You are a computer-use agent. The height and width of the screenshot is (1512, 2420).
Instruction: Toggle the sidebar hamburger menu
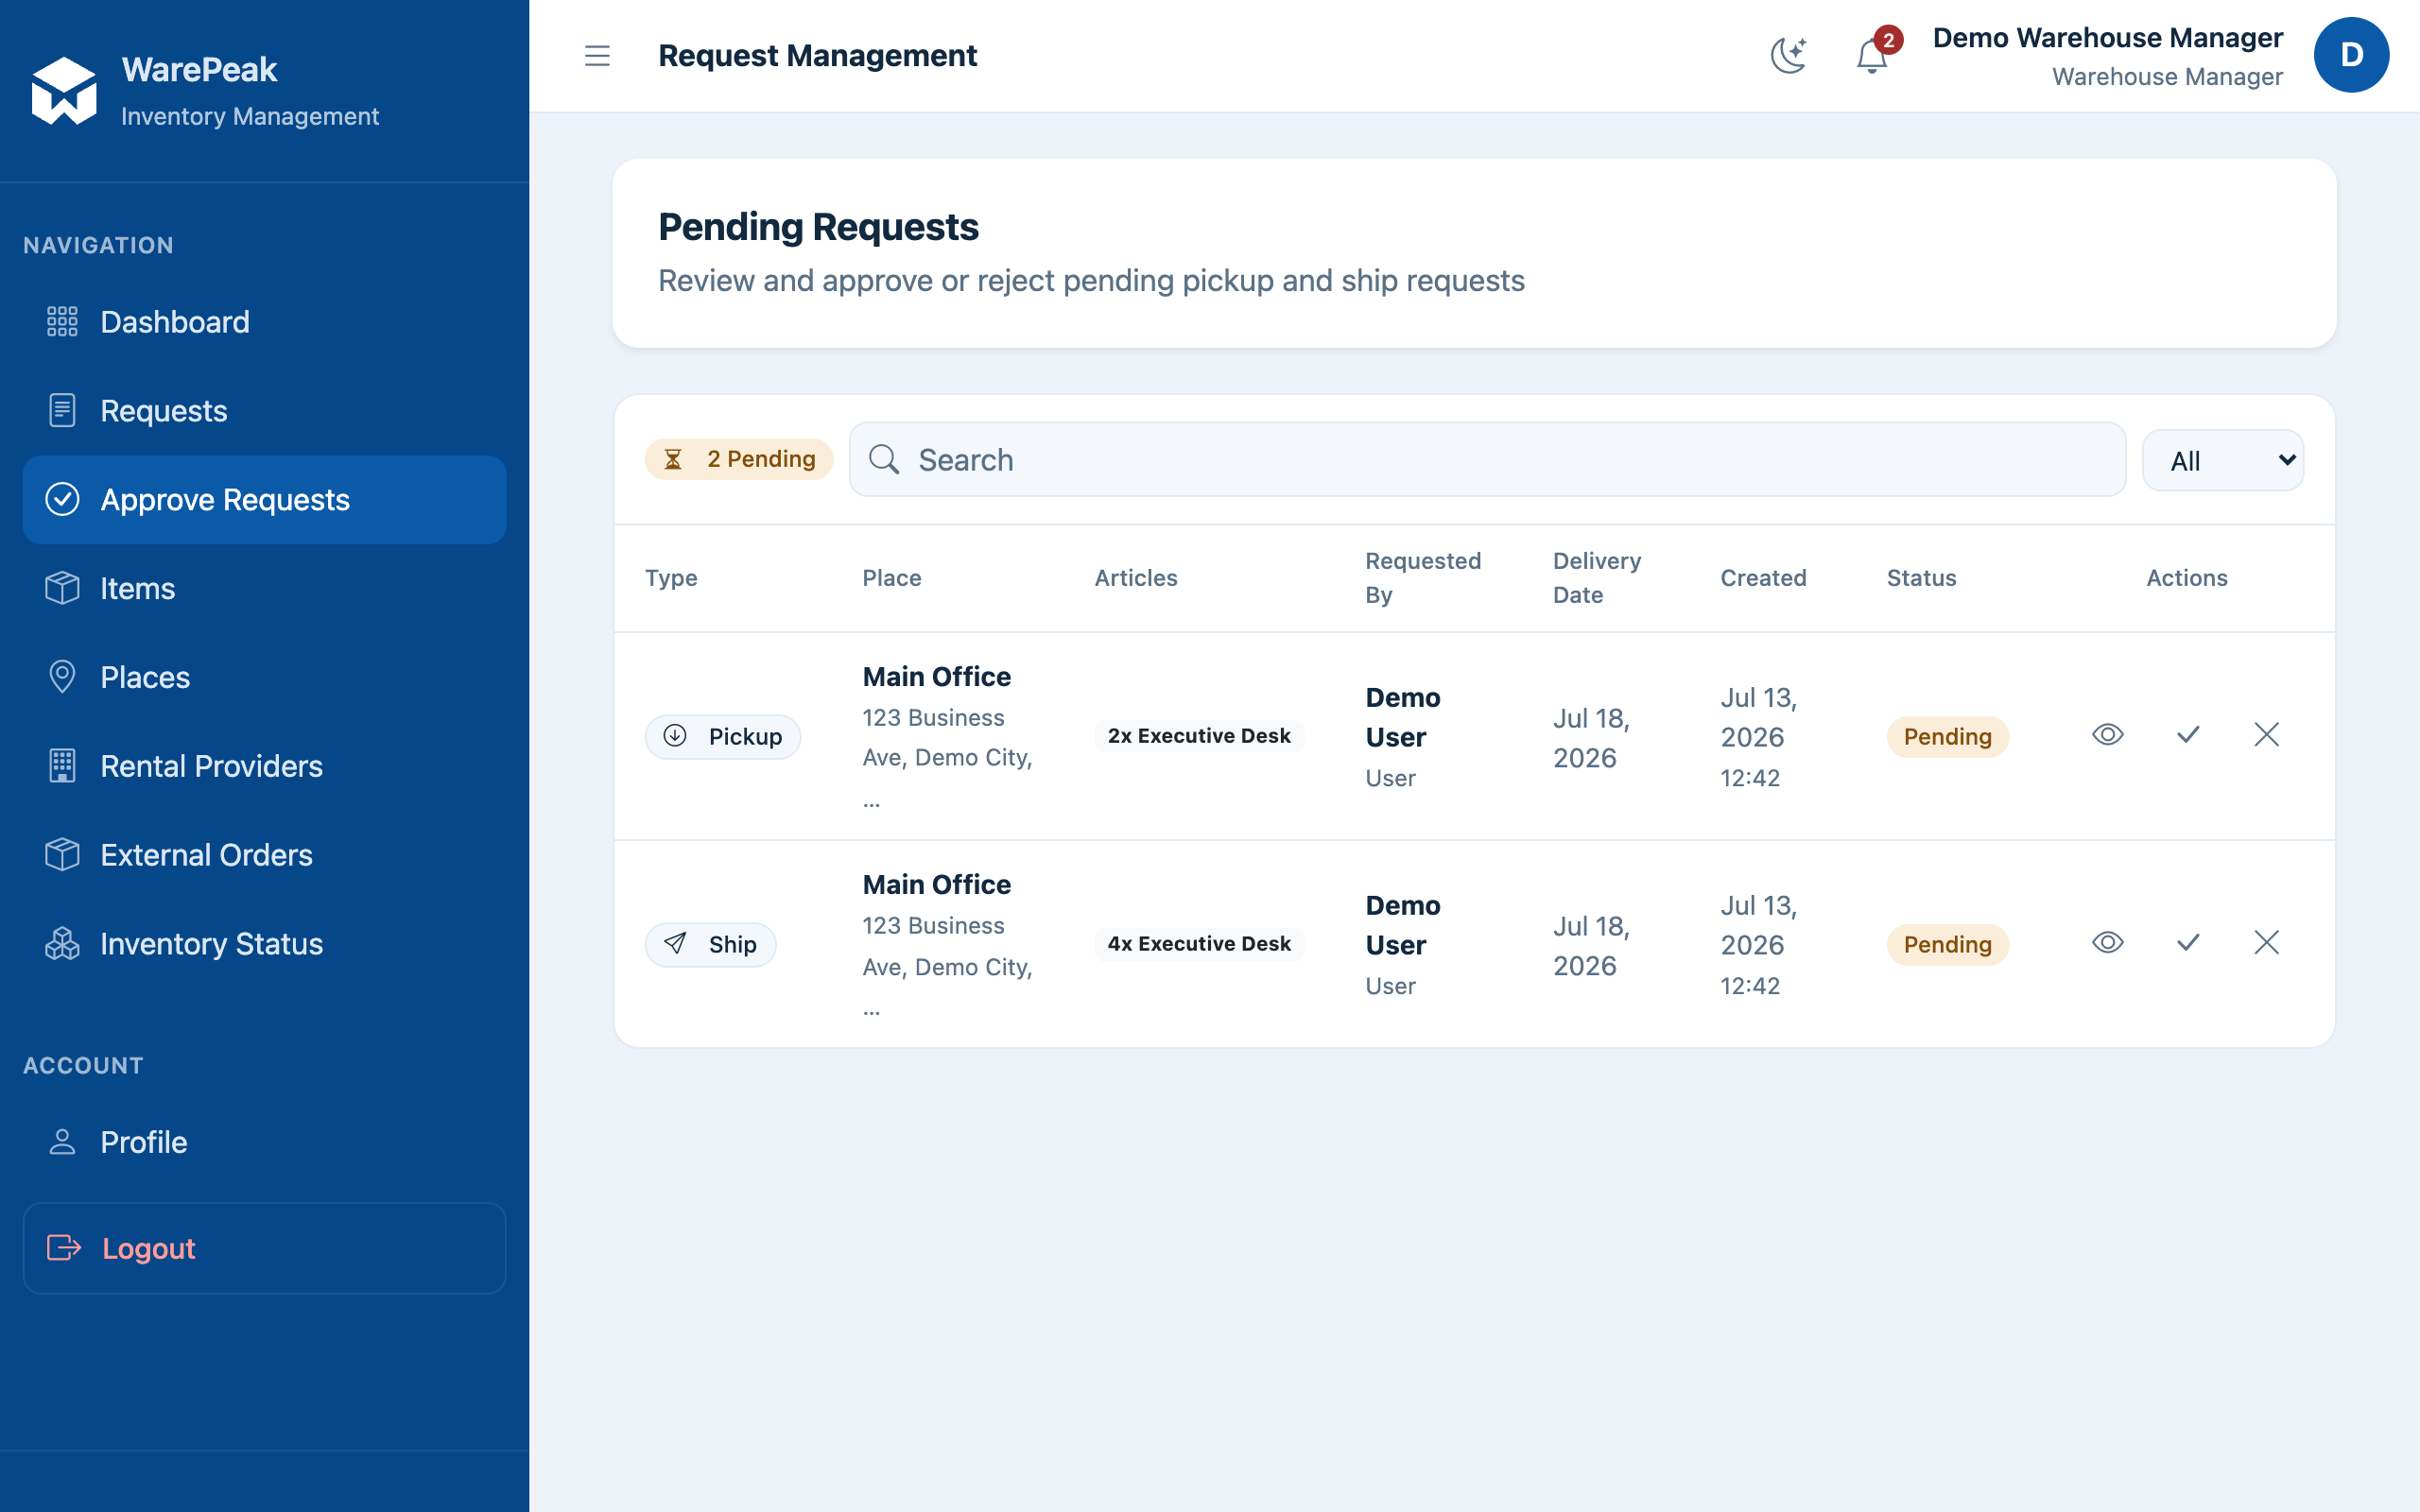click(x=597, y=56)
